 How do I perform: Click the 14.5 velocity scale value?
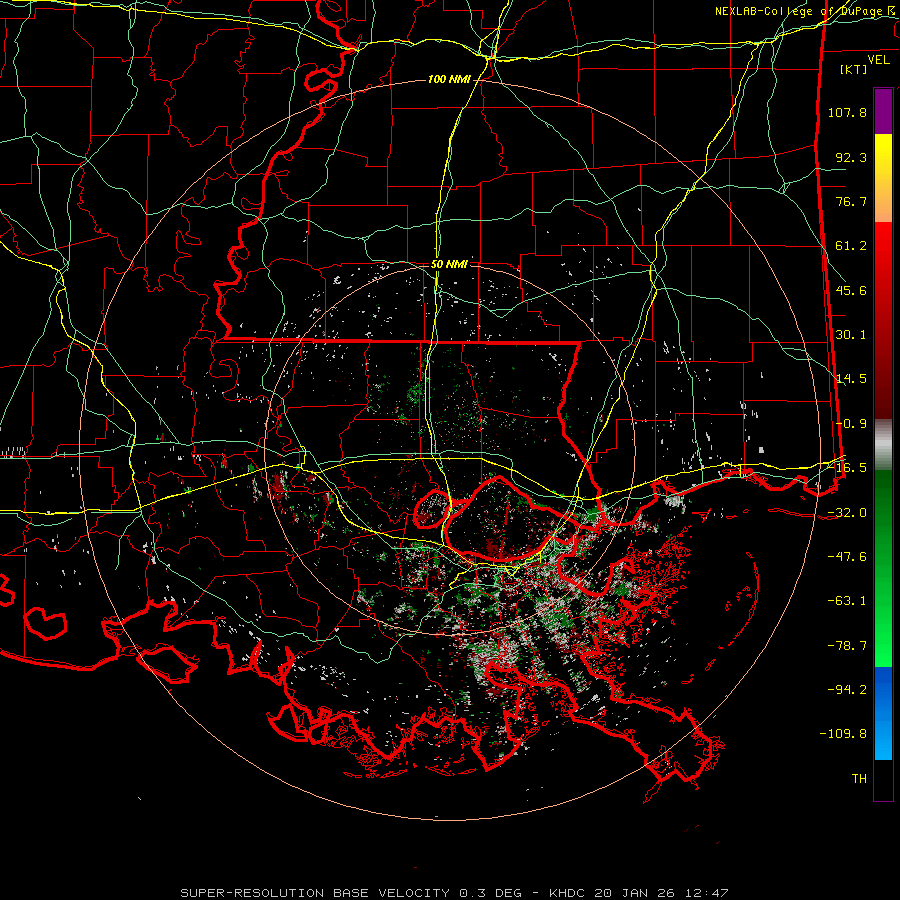tap(851, 379)
